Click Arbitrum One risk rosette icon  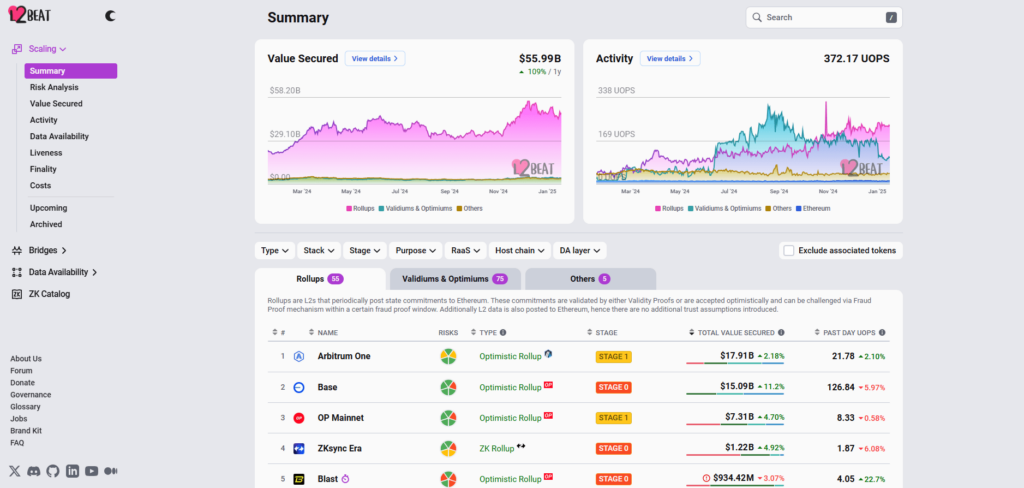pyautogui.click(x=448, y=357)
